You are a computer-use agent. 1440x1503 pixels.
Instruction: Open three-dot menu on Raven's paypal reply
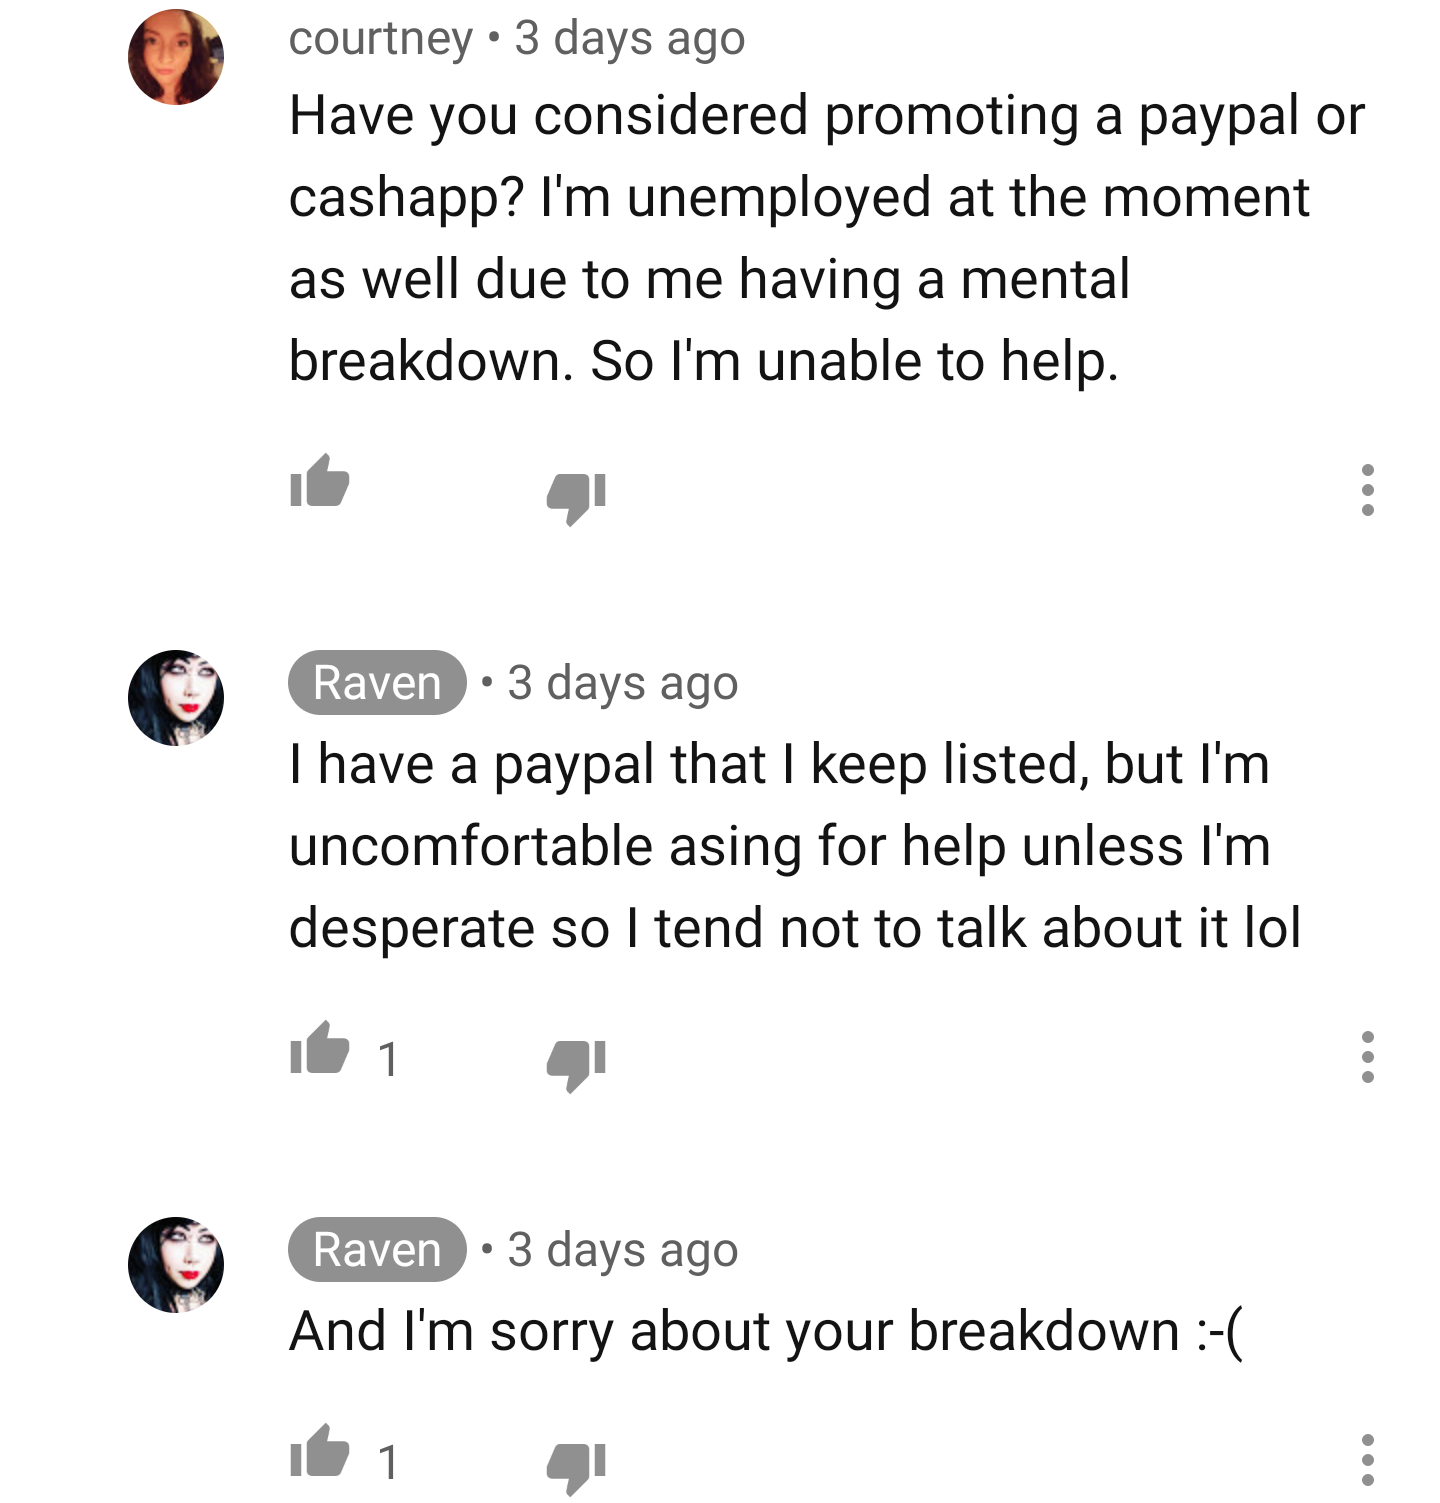[x=1367, y=1057]
